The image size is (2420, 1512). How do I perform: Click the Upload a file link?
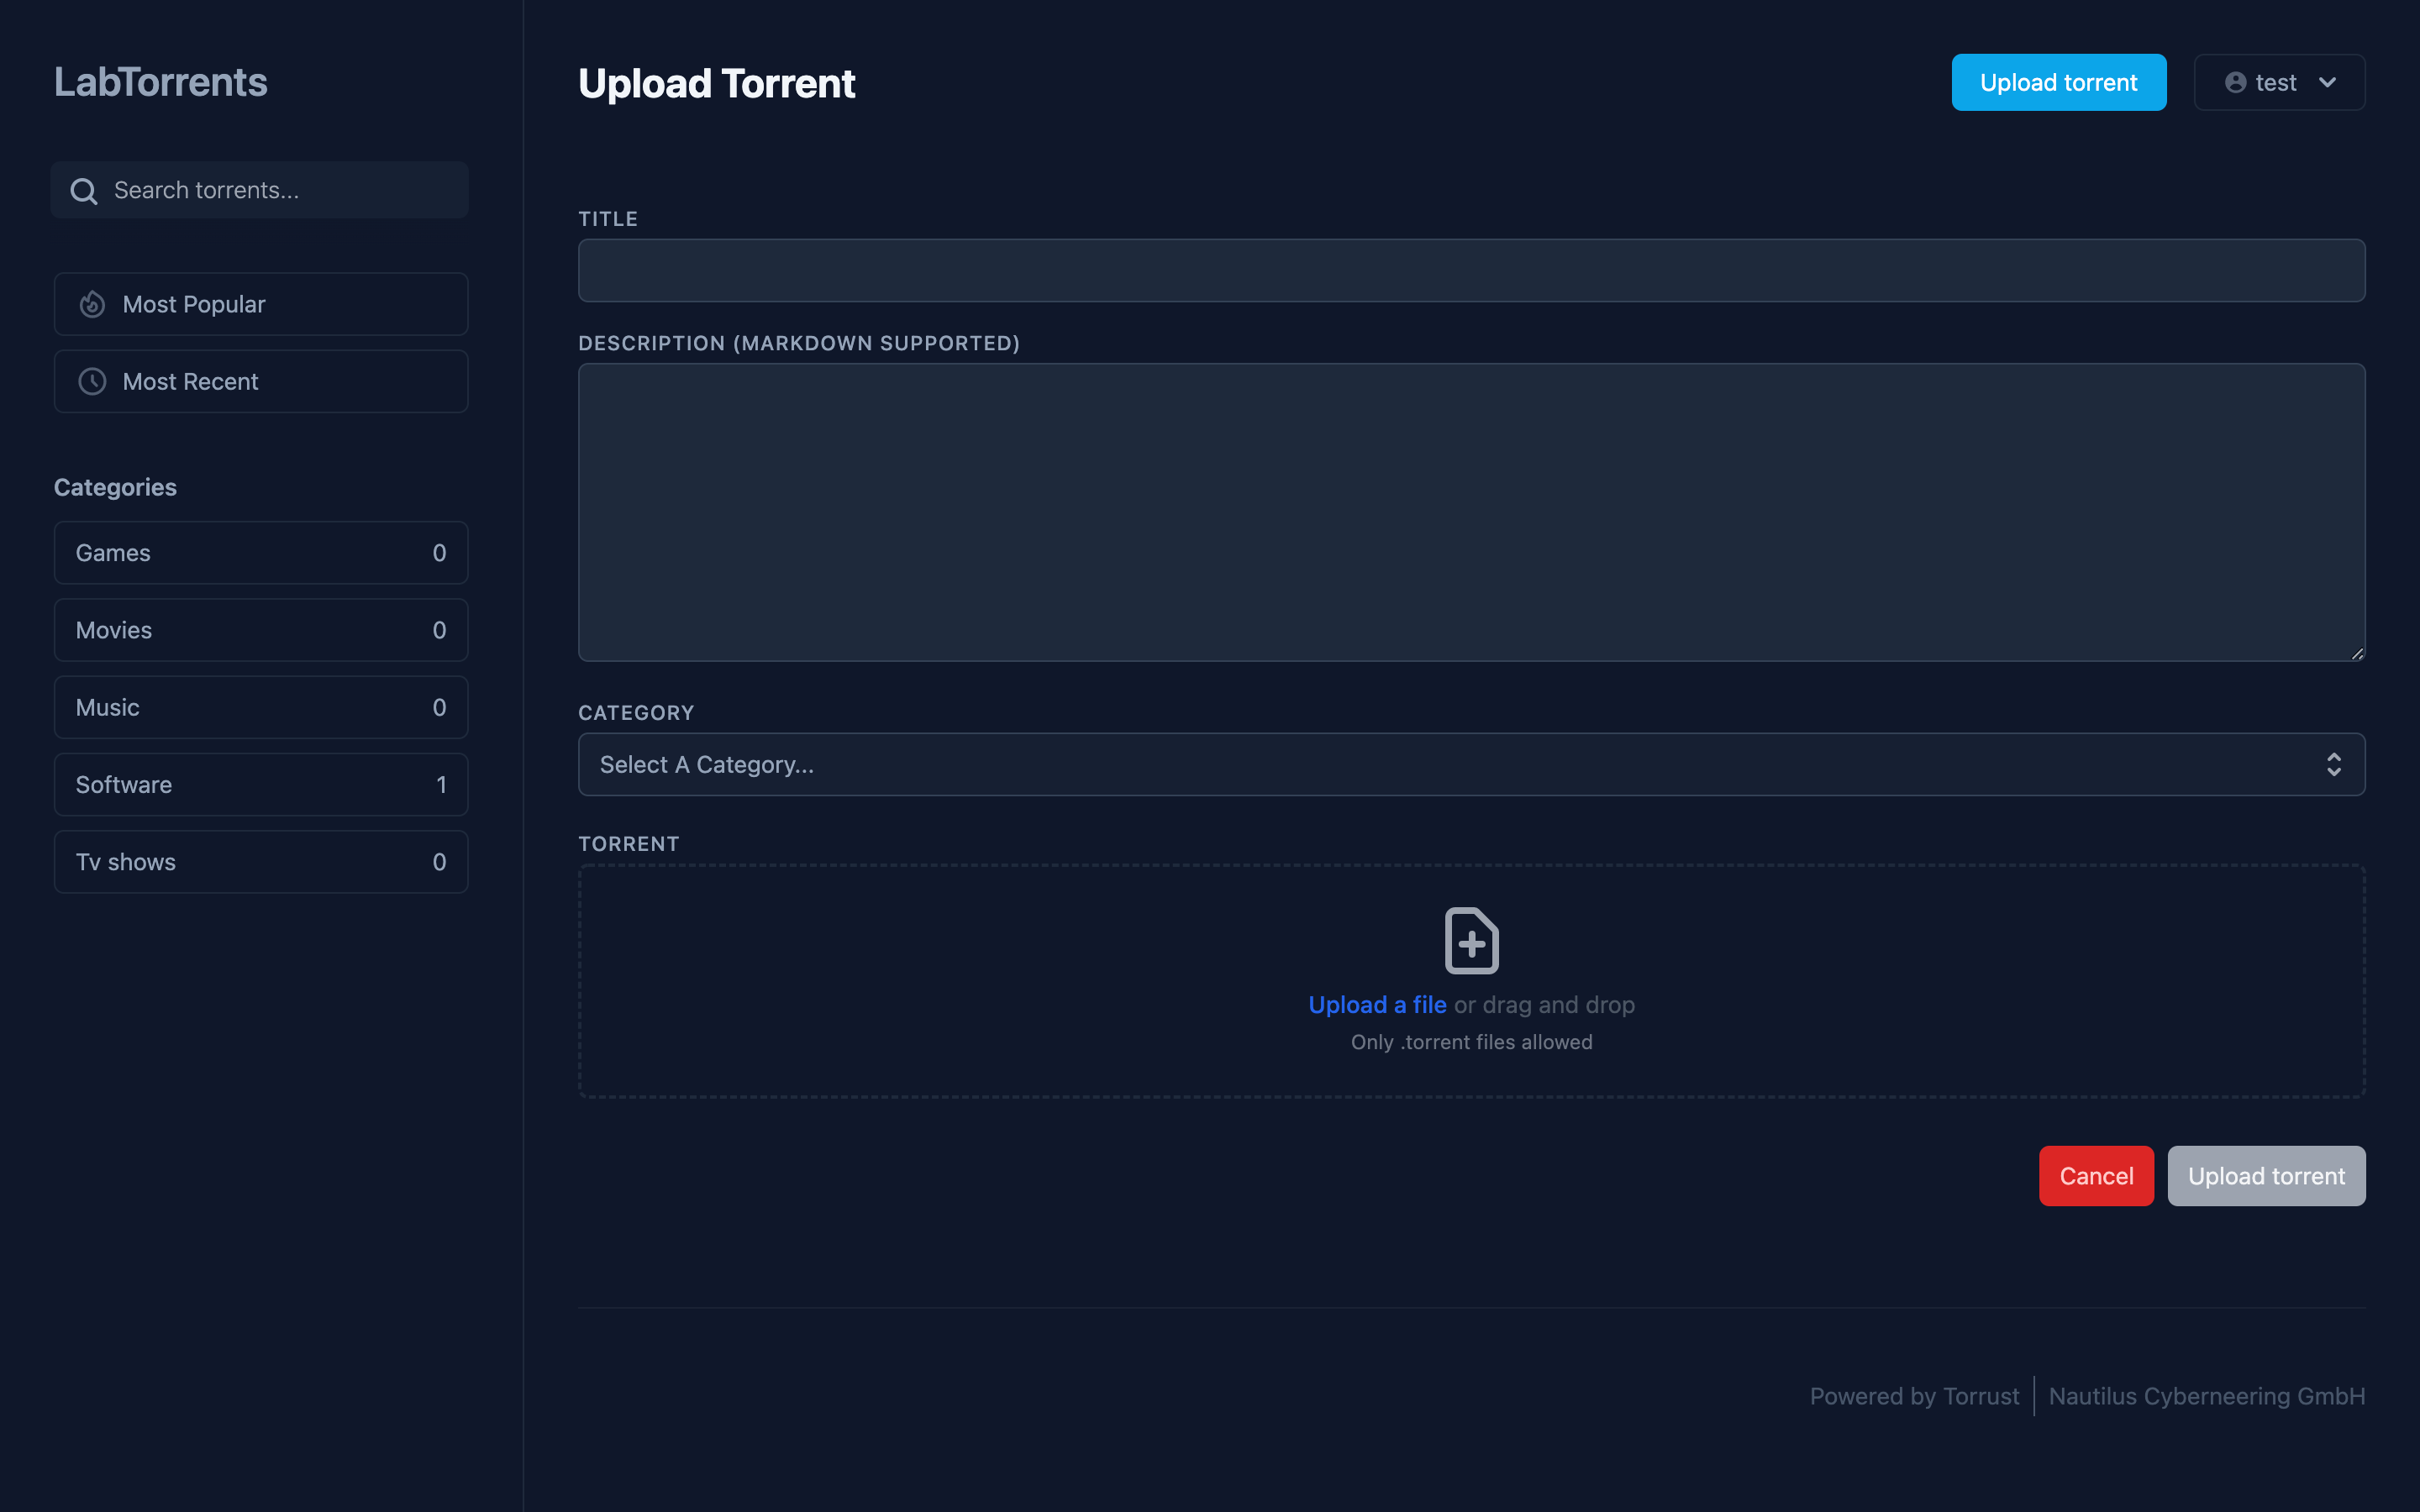coord(1377,1005)
